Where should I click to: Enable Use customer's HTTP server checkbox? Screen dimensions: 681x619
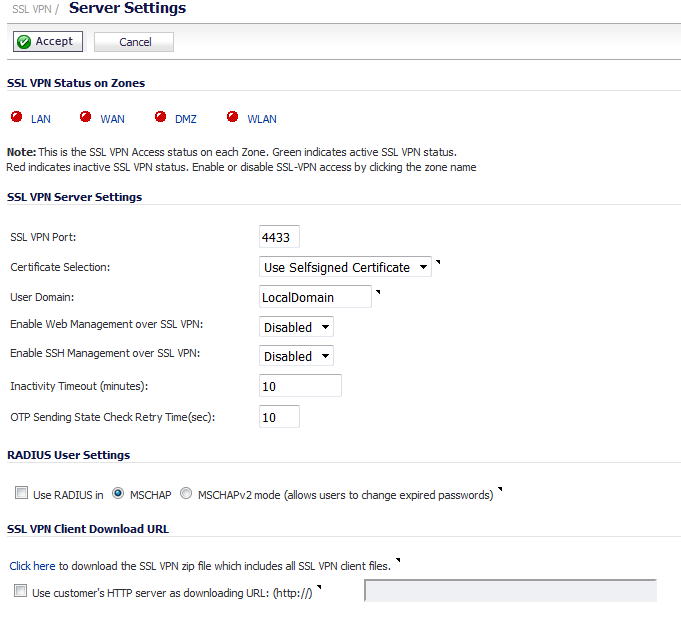(20, 591)
